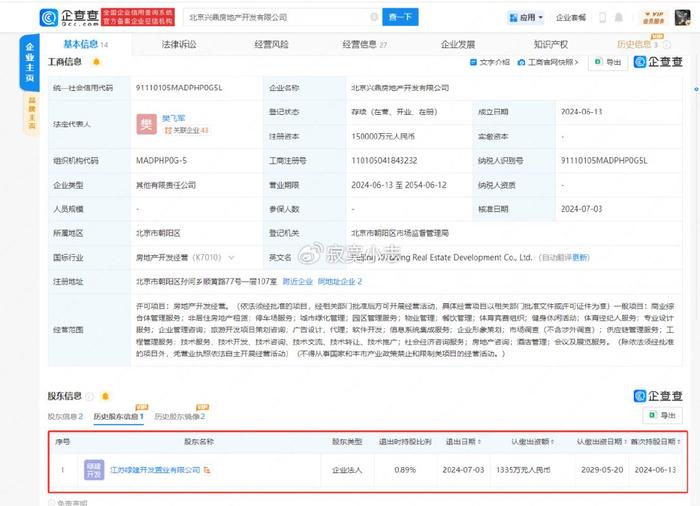Focus the company search input field

tap(283, 17)
